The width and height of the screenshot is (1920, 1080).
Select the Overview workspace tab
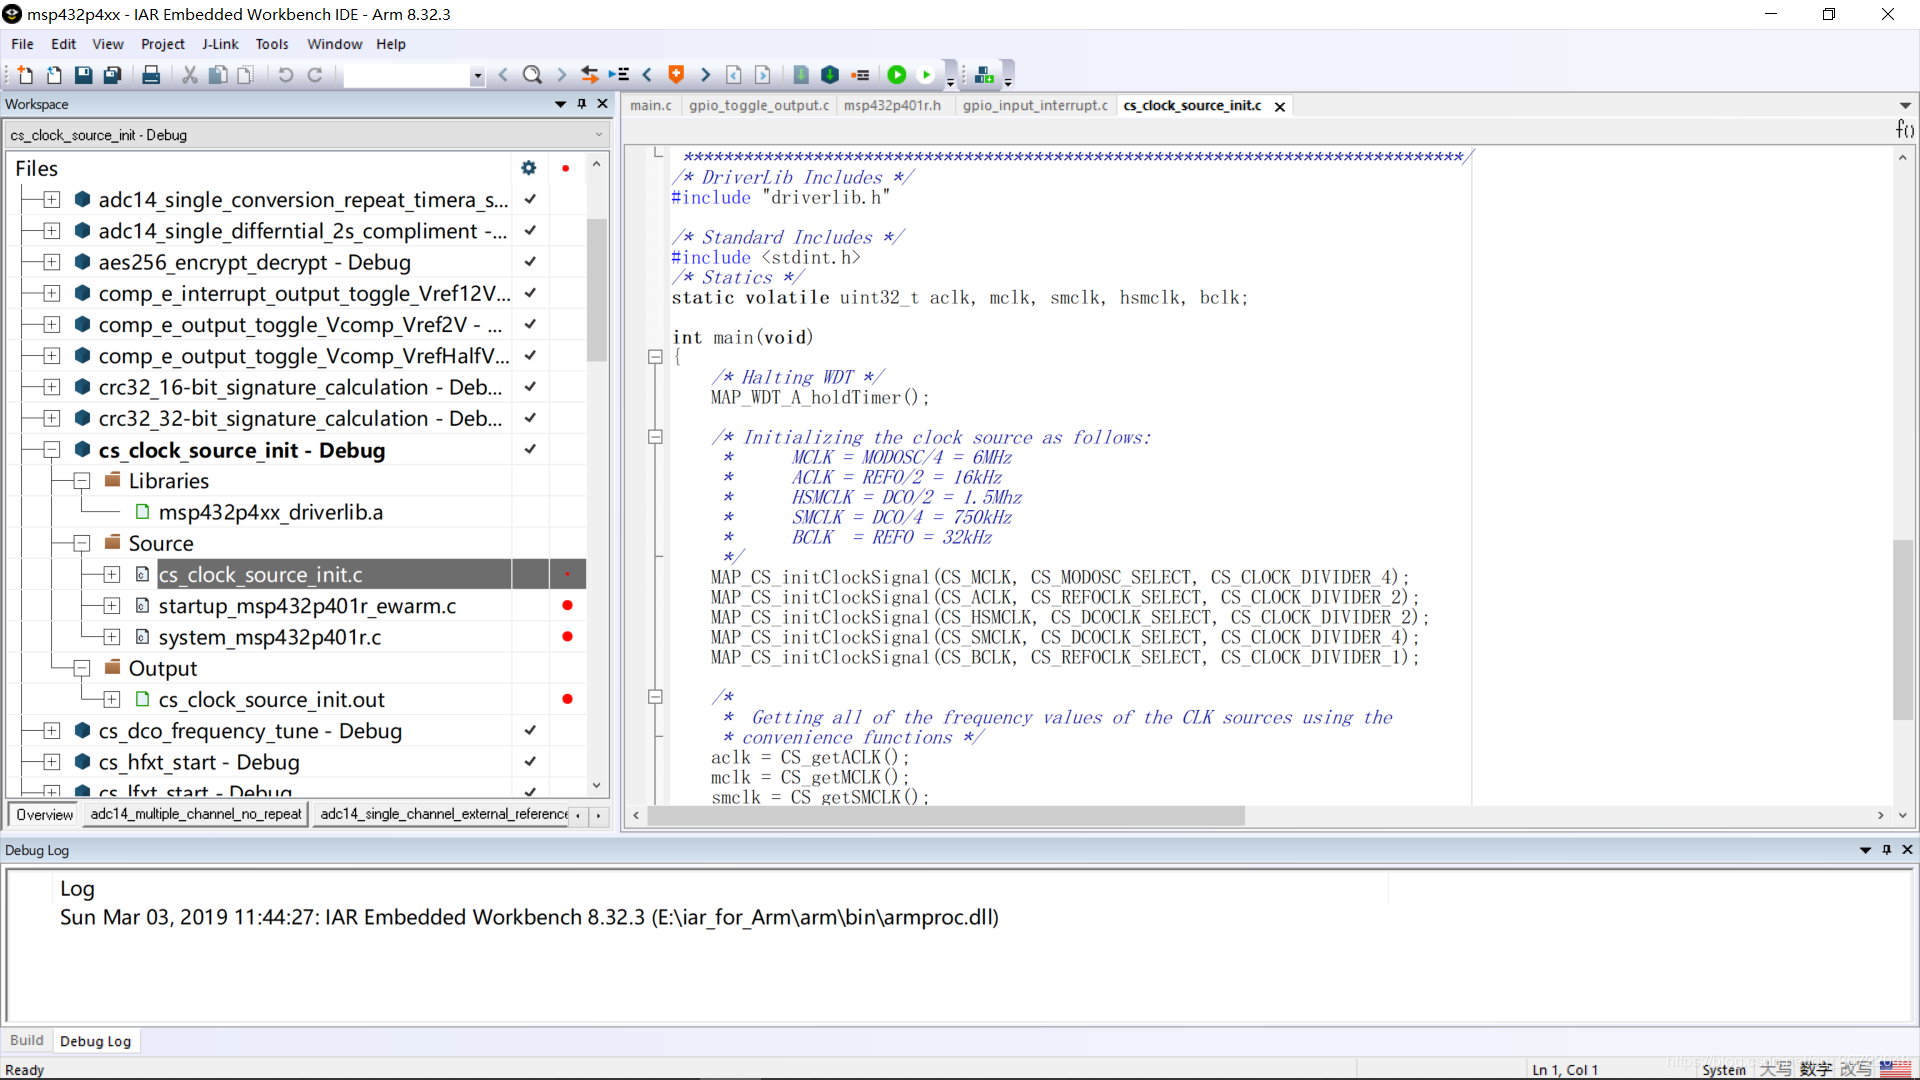(44, 814)
